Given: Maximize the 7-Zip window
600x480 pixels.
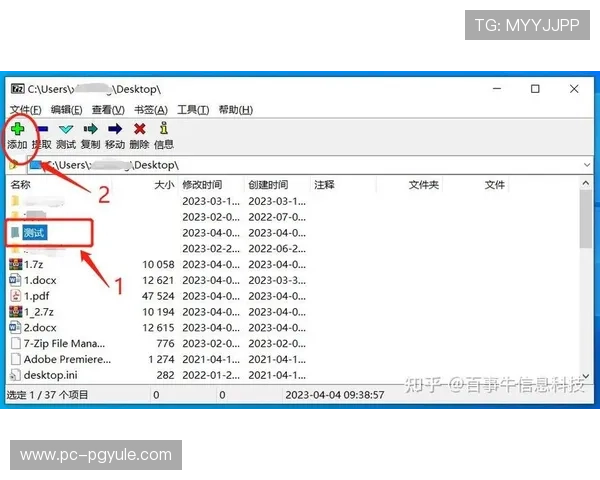Looking at the screenshot, I should coord(535,89).
